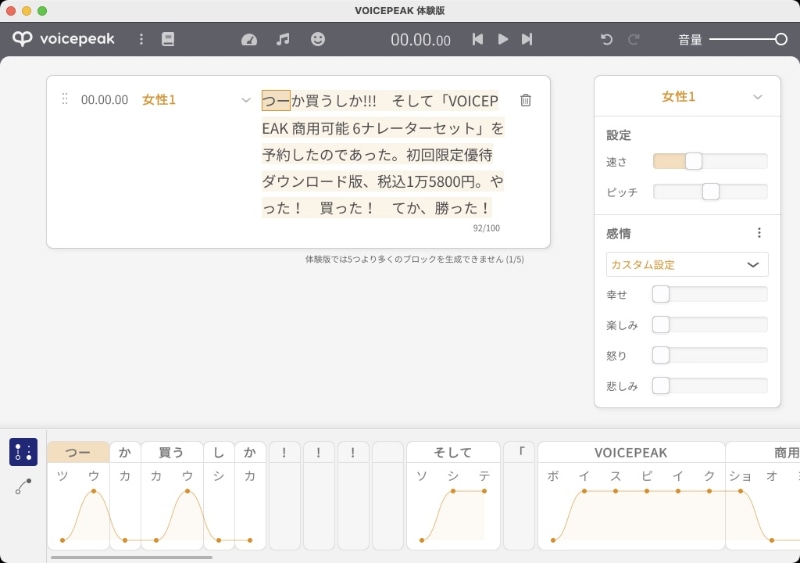Viewport: 800px width, 563px height.
Task: Click the voicepeak logo
Action: click(63, 39)
